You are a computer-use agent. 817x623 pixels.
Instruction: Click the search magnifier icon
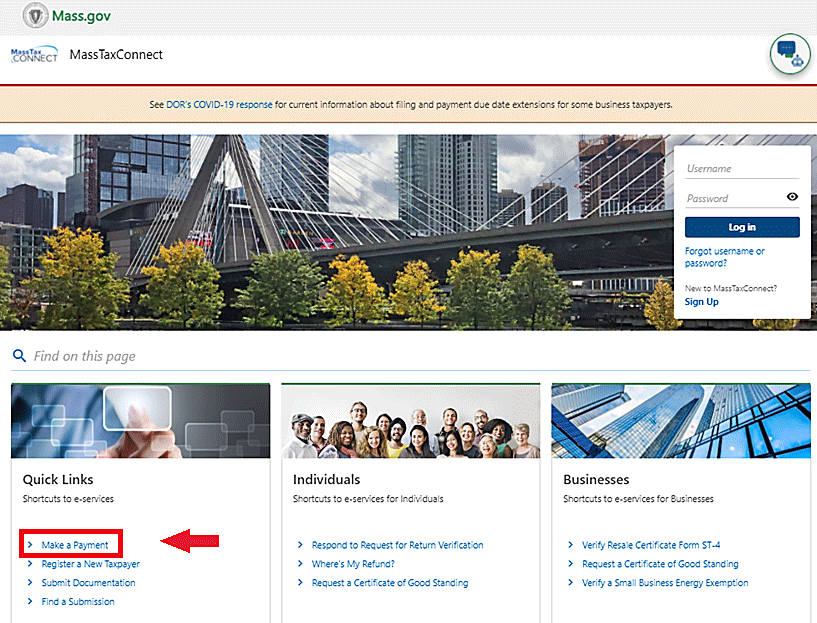pyautogui.click(x=19, y=356)
